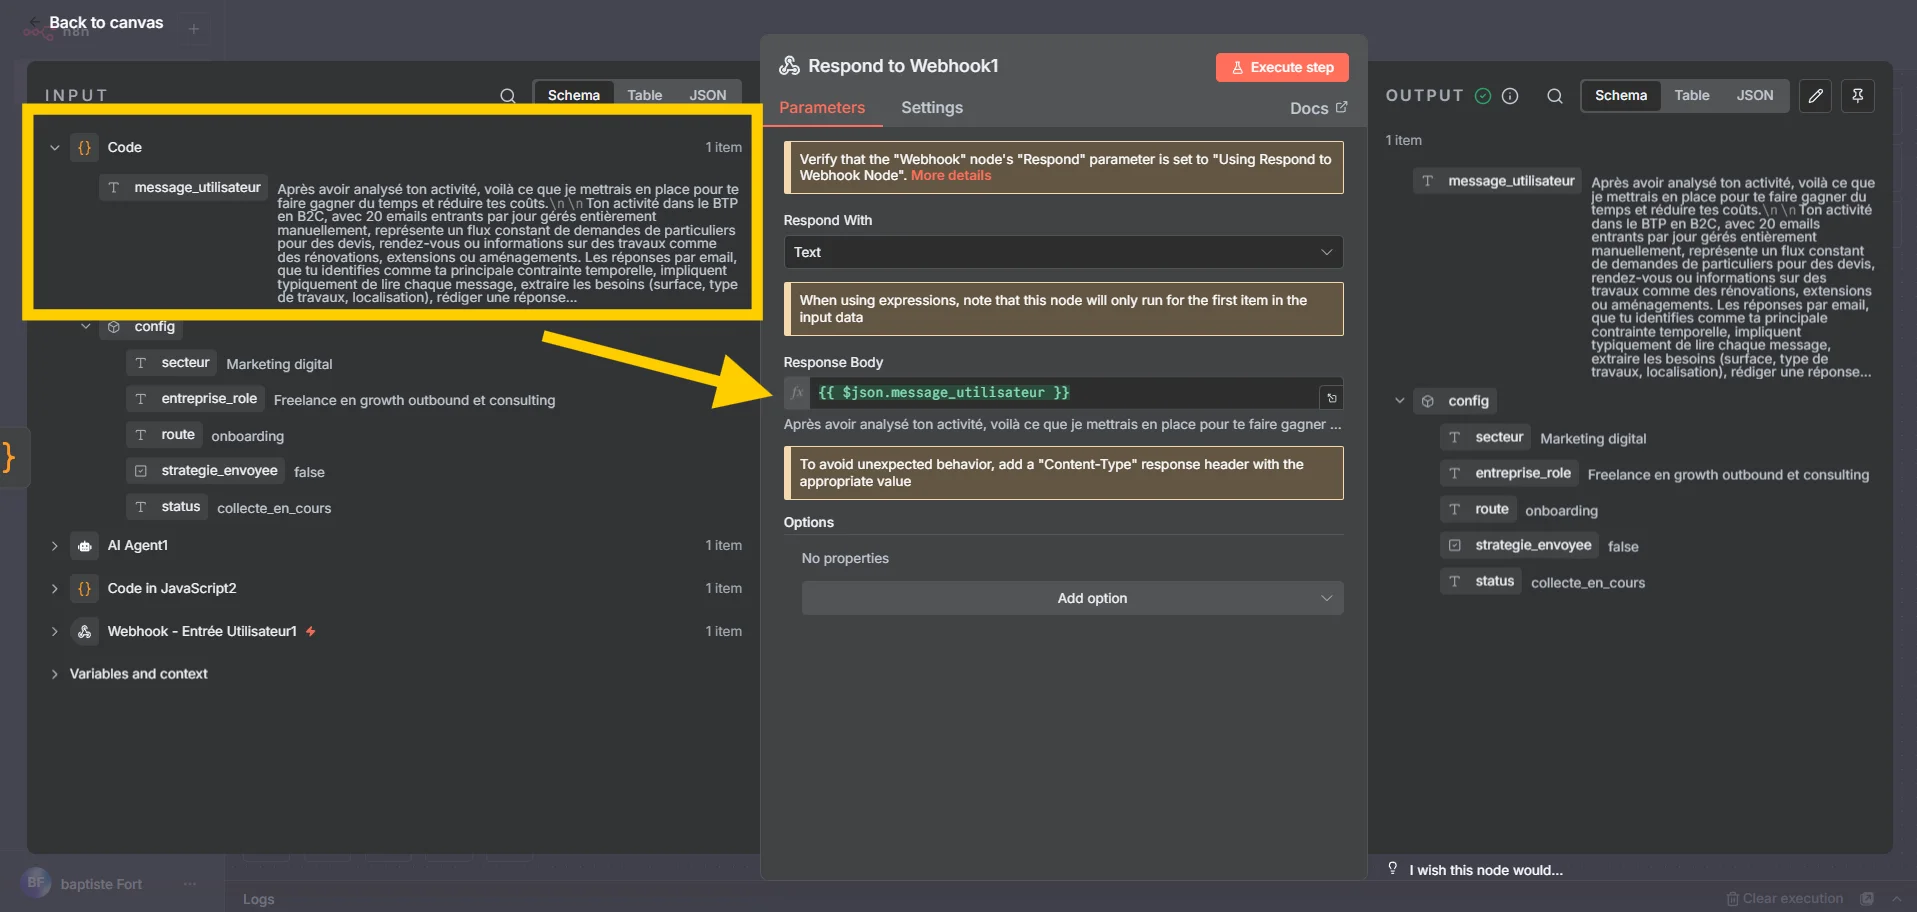Click the webhook icon beside Respond to Webhook1
The width and height of the screenshot is (1917, 912).
(x=789, y=65)
